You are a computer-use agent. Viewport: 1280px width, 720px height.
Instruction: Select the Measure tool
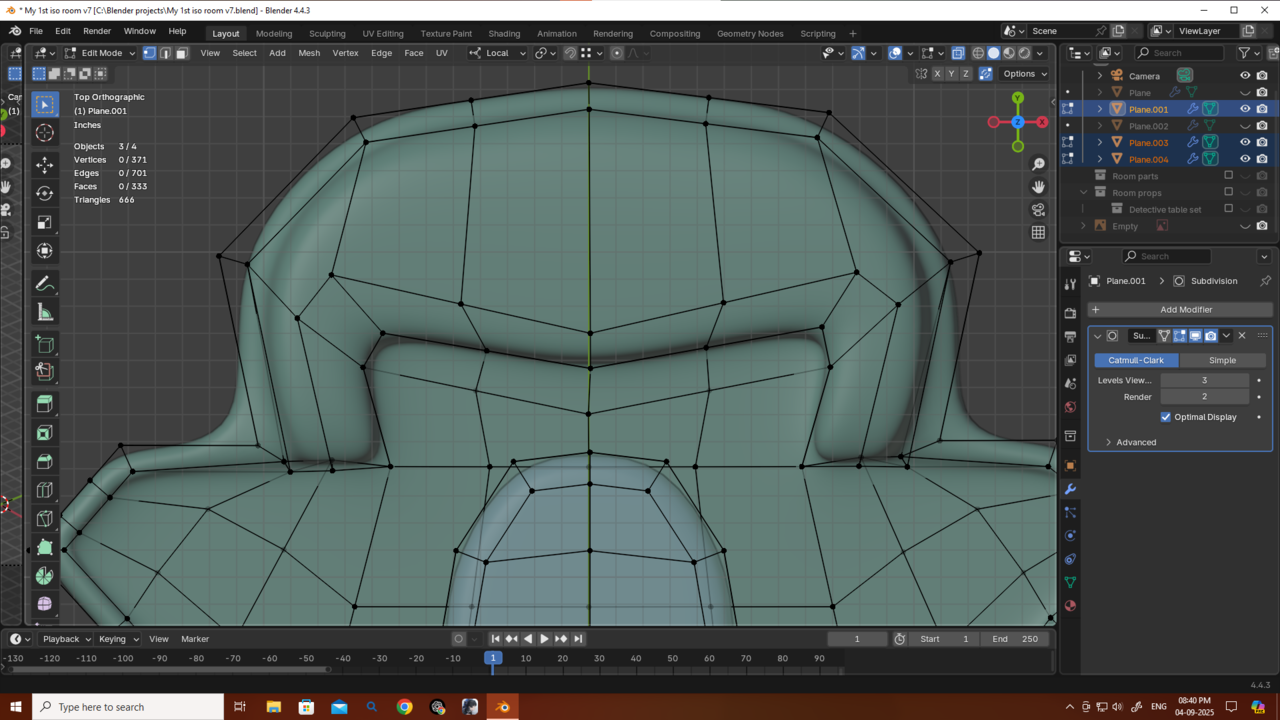point(44,313)
